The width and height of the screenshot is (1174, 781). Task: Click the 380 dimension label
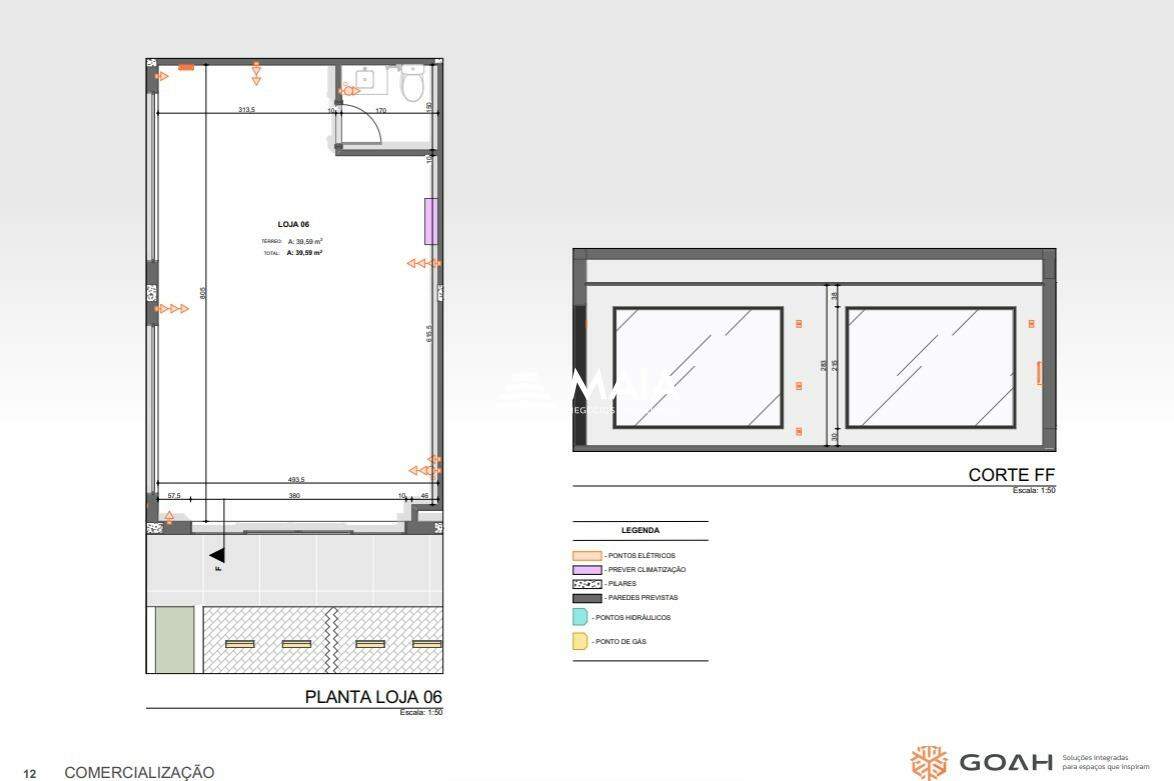294,496
